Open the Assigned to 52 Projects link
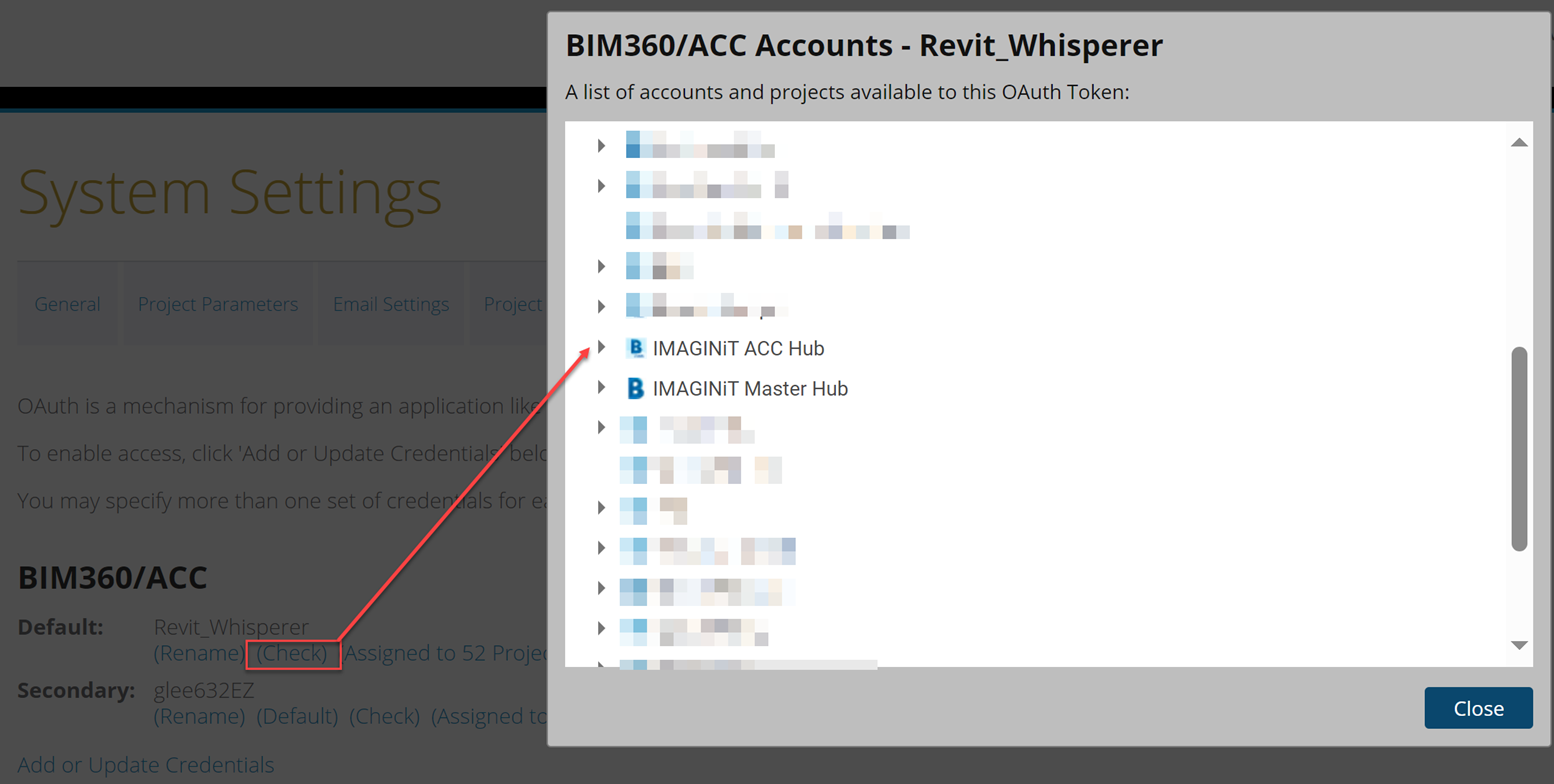 [x=445, y=654]
